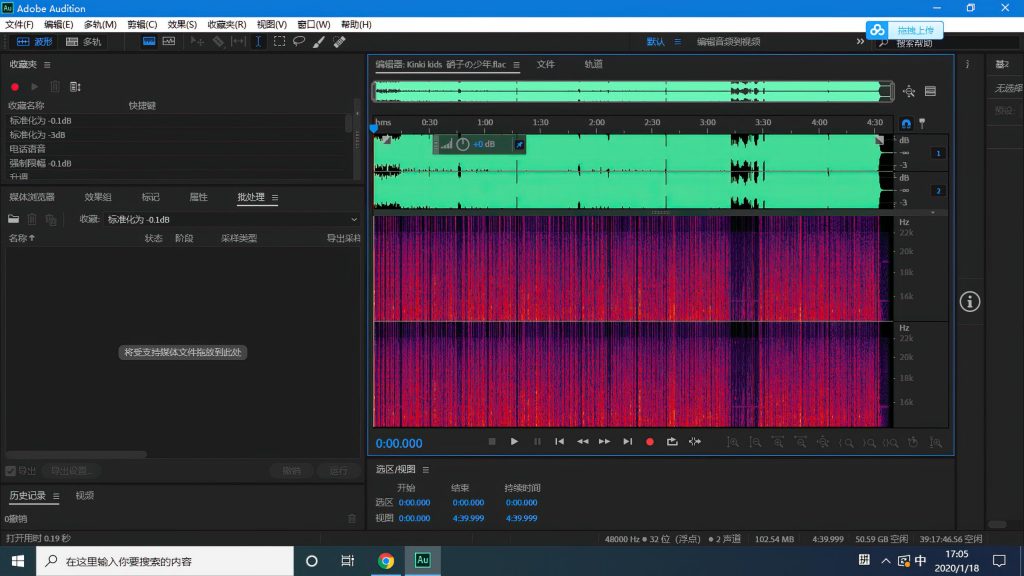
Task: Open the 文件(F) menu
Action: click(x=19, y=24)
